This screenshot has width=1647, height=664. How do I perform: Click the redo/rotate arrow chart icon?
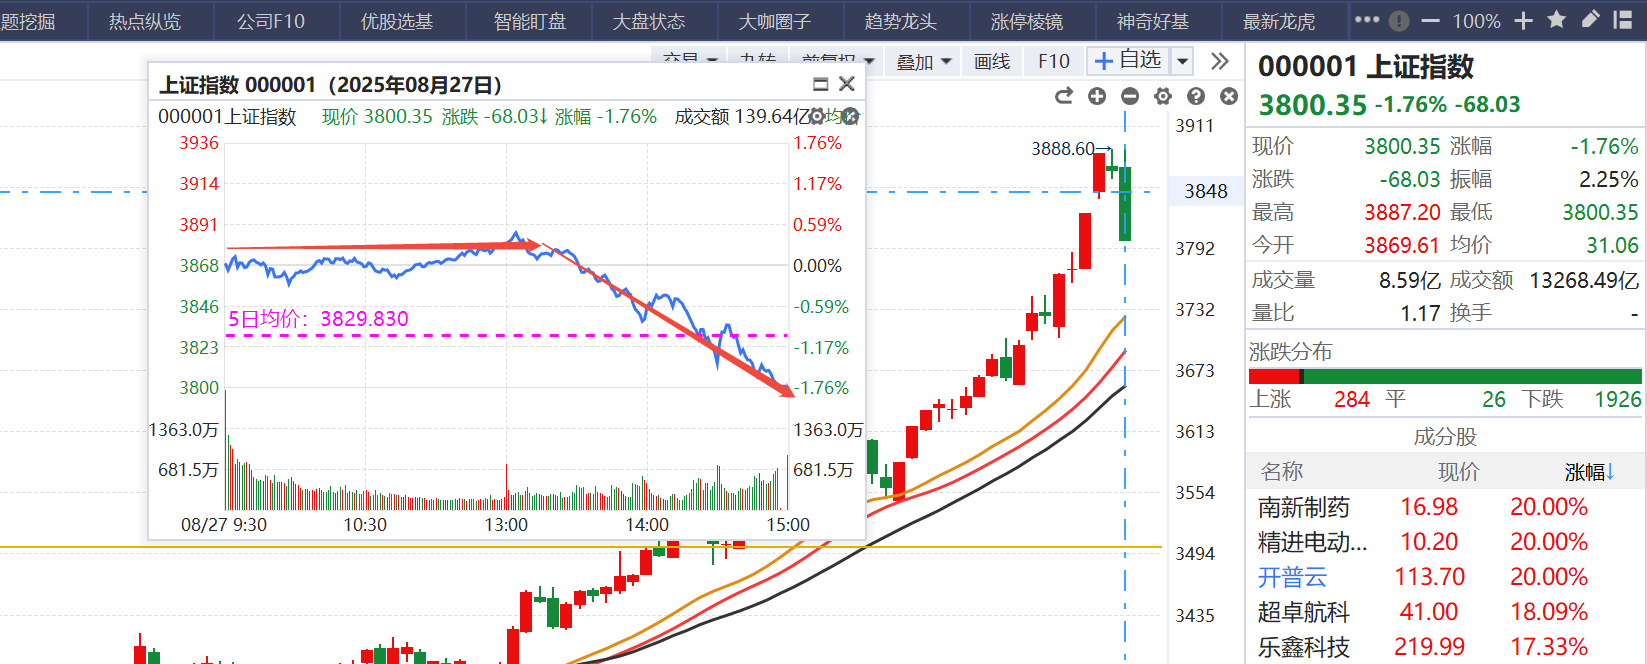click(x=1064, y=96)
